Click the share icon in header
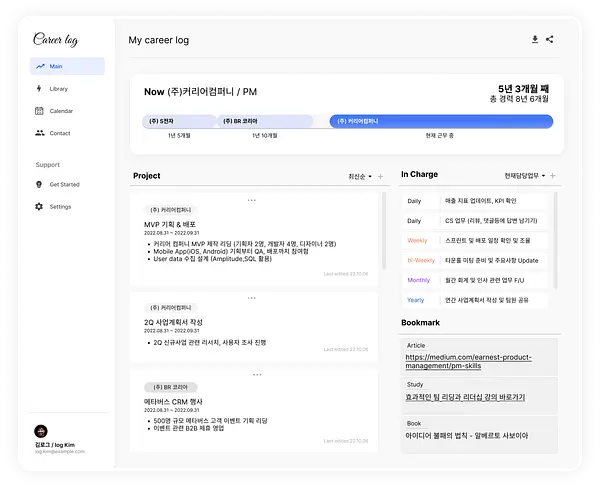Viewport: 600px width, 487px height. [549, 39]
